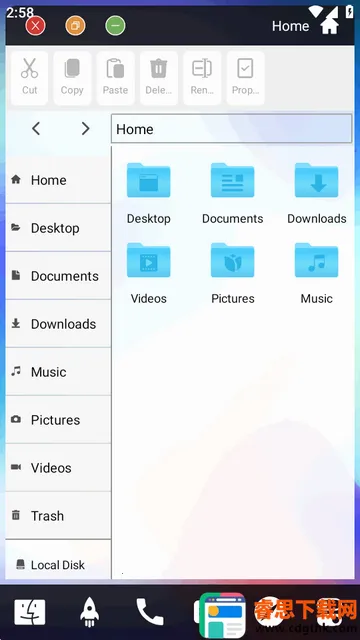Select Music in the sidebar
The image size is (360, 640).
(58, 371)
